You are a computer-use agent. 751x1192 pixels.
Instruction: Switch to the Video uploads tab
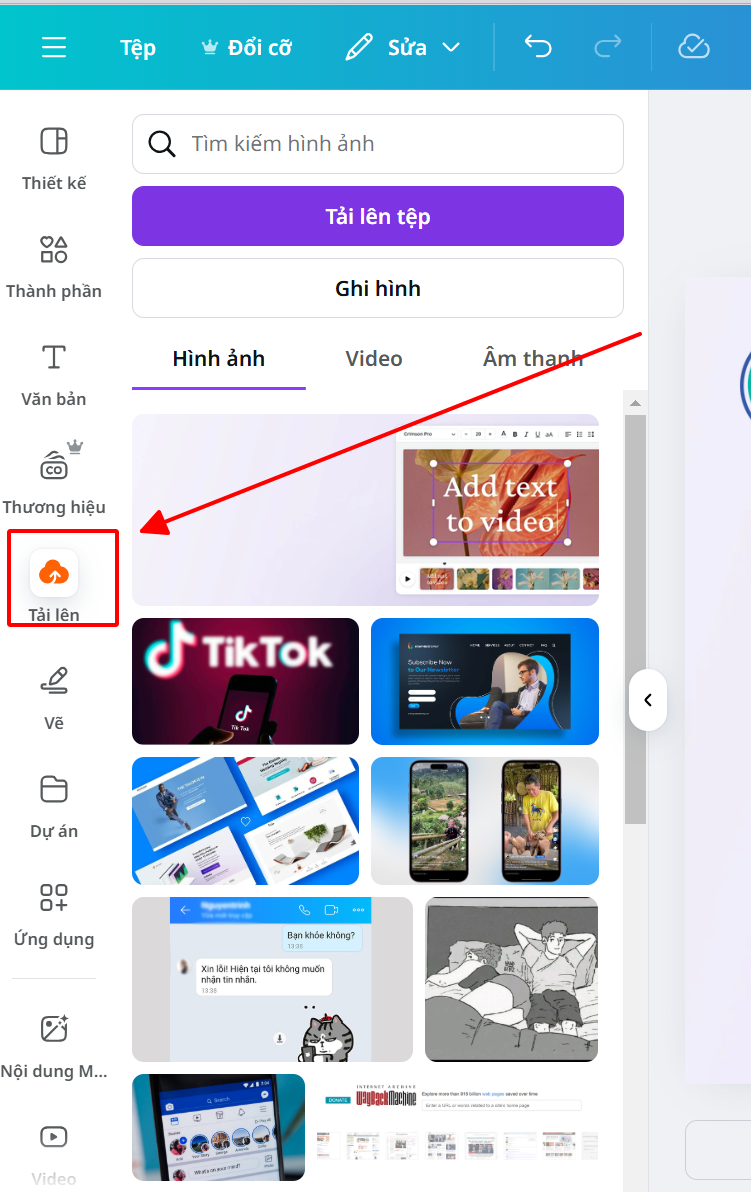(374, 359)
